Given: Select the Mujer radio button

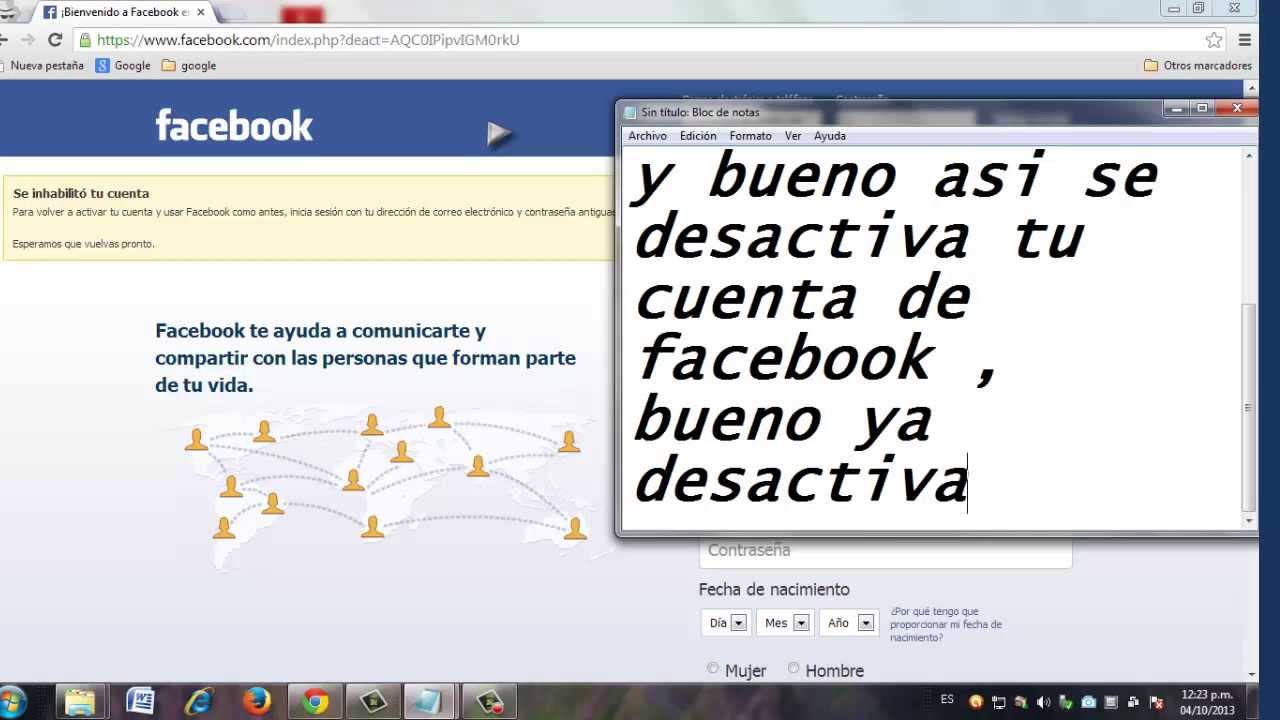Looking at the screenshot, I should (713, 668).
